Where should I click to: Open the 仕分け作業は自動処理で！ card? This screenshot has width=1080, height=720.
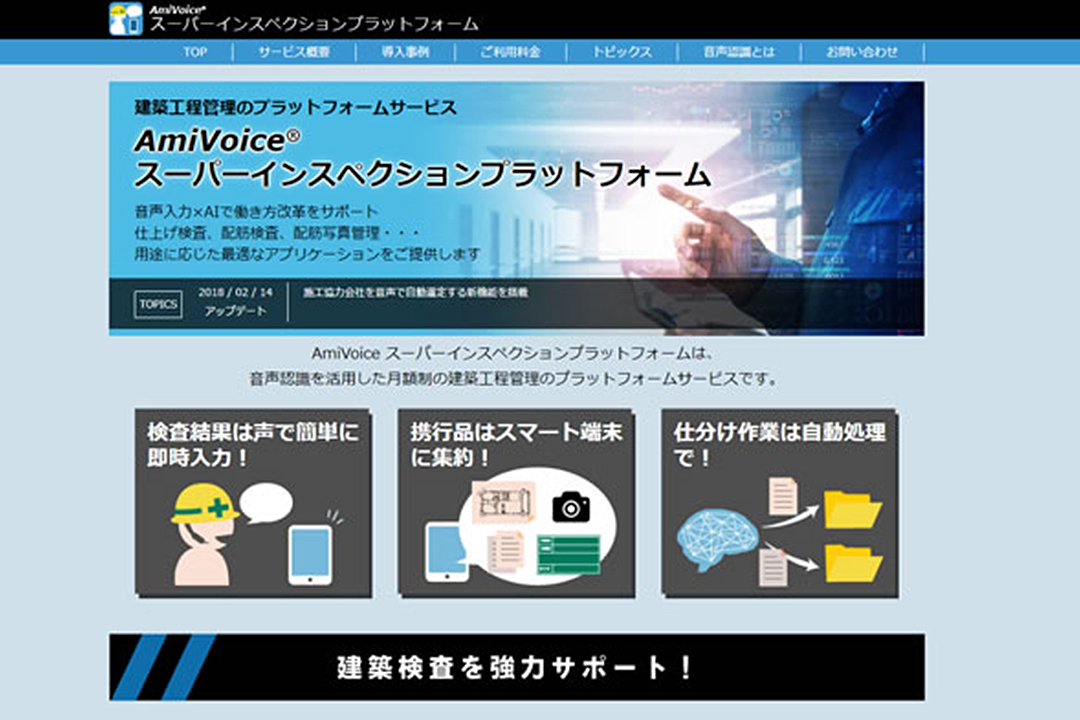[780, 504]
